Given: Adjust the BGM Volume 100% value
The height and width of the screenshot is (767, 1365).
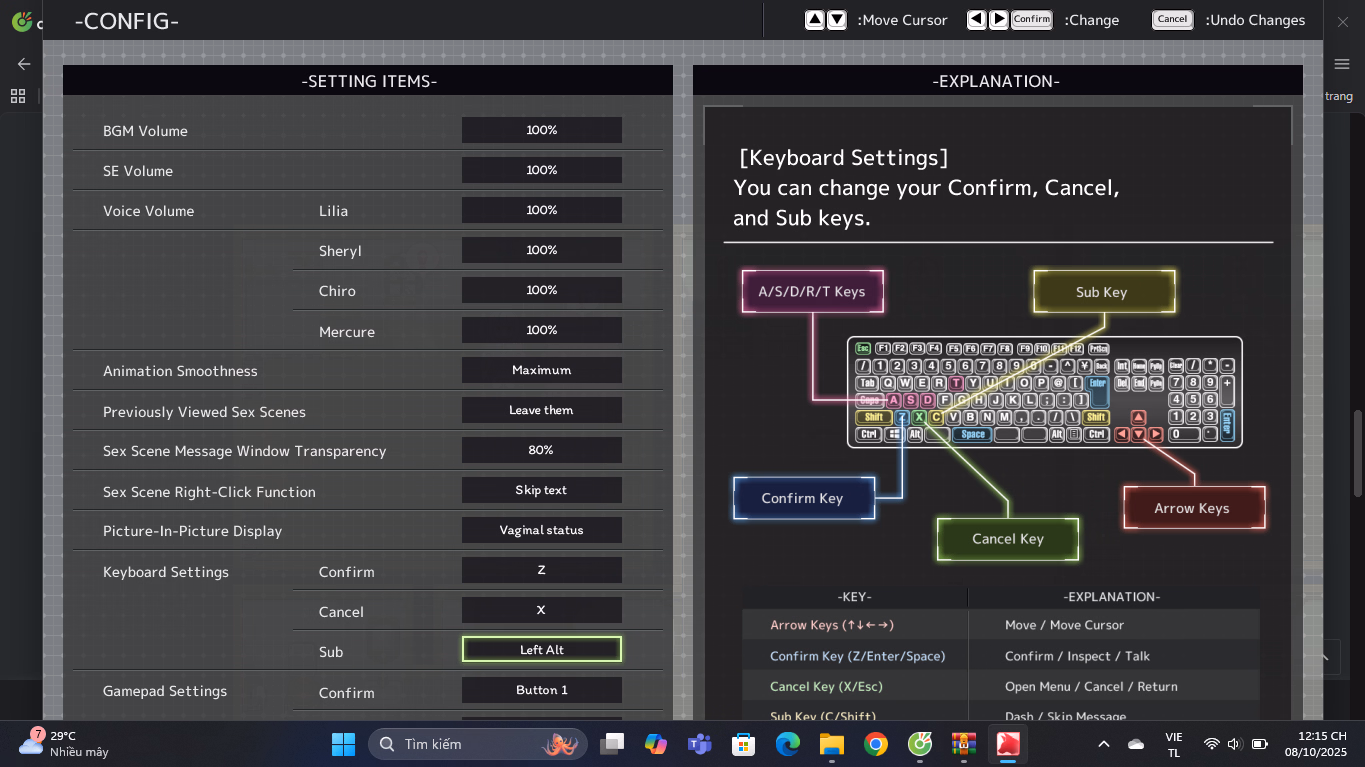Looking at the screenshot, I should click(x=541, y=130).
